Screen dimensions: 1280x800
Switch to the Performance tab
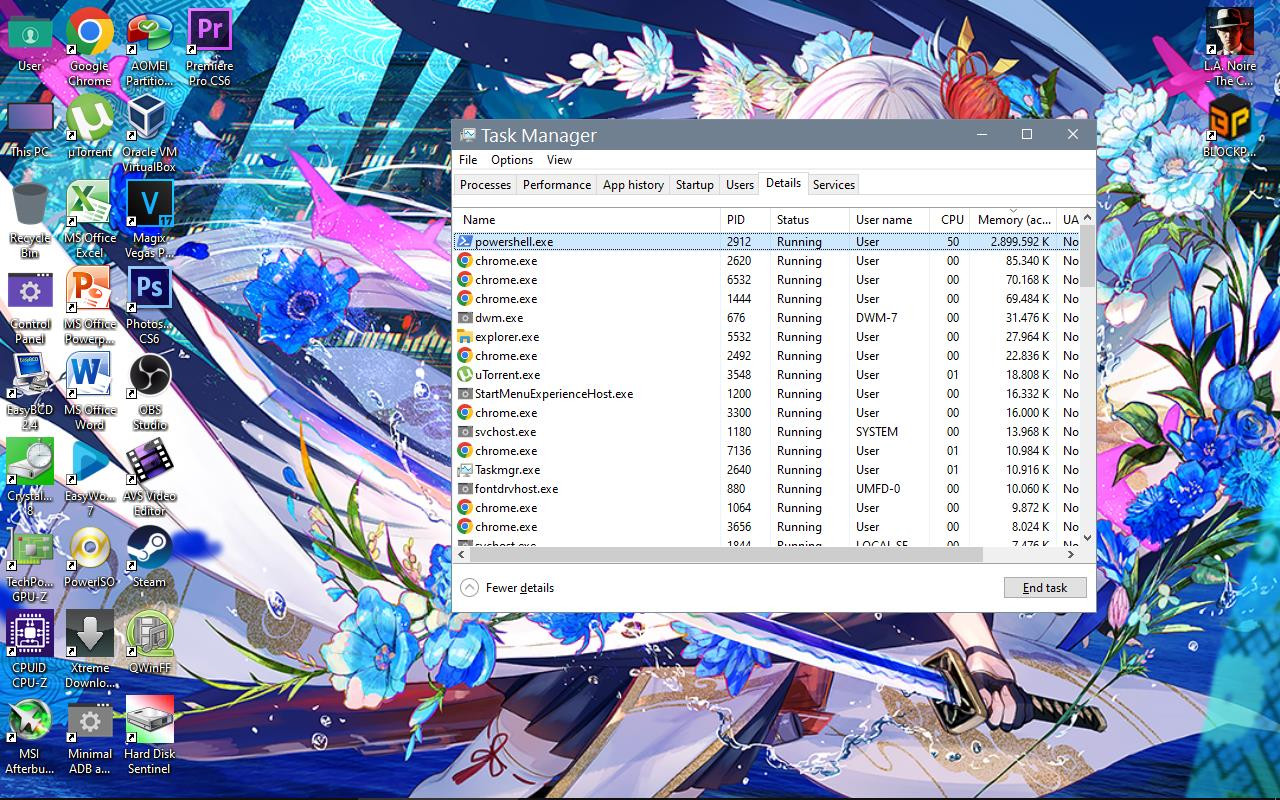point(556,185)
